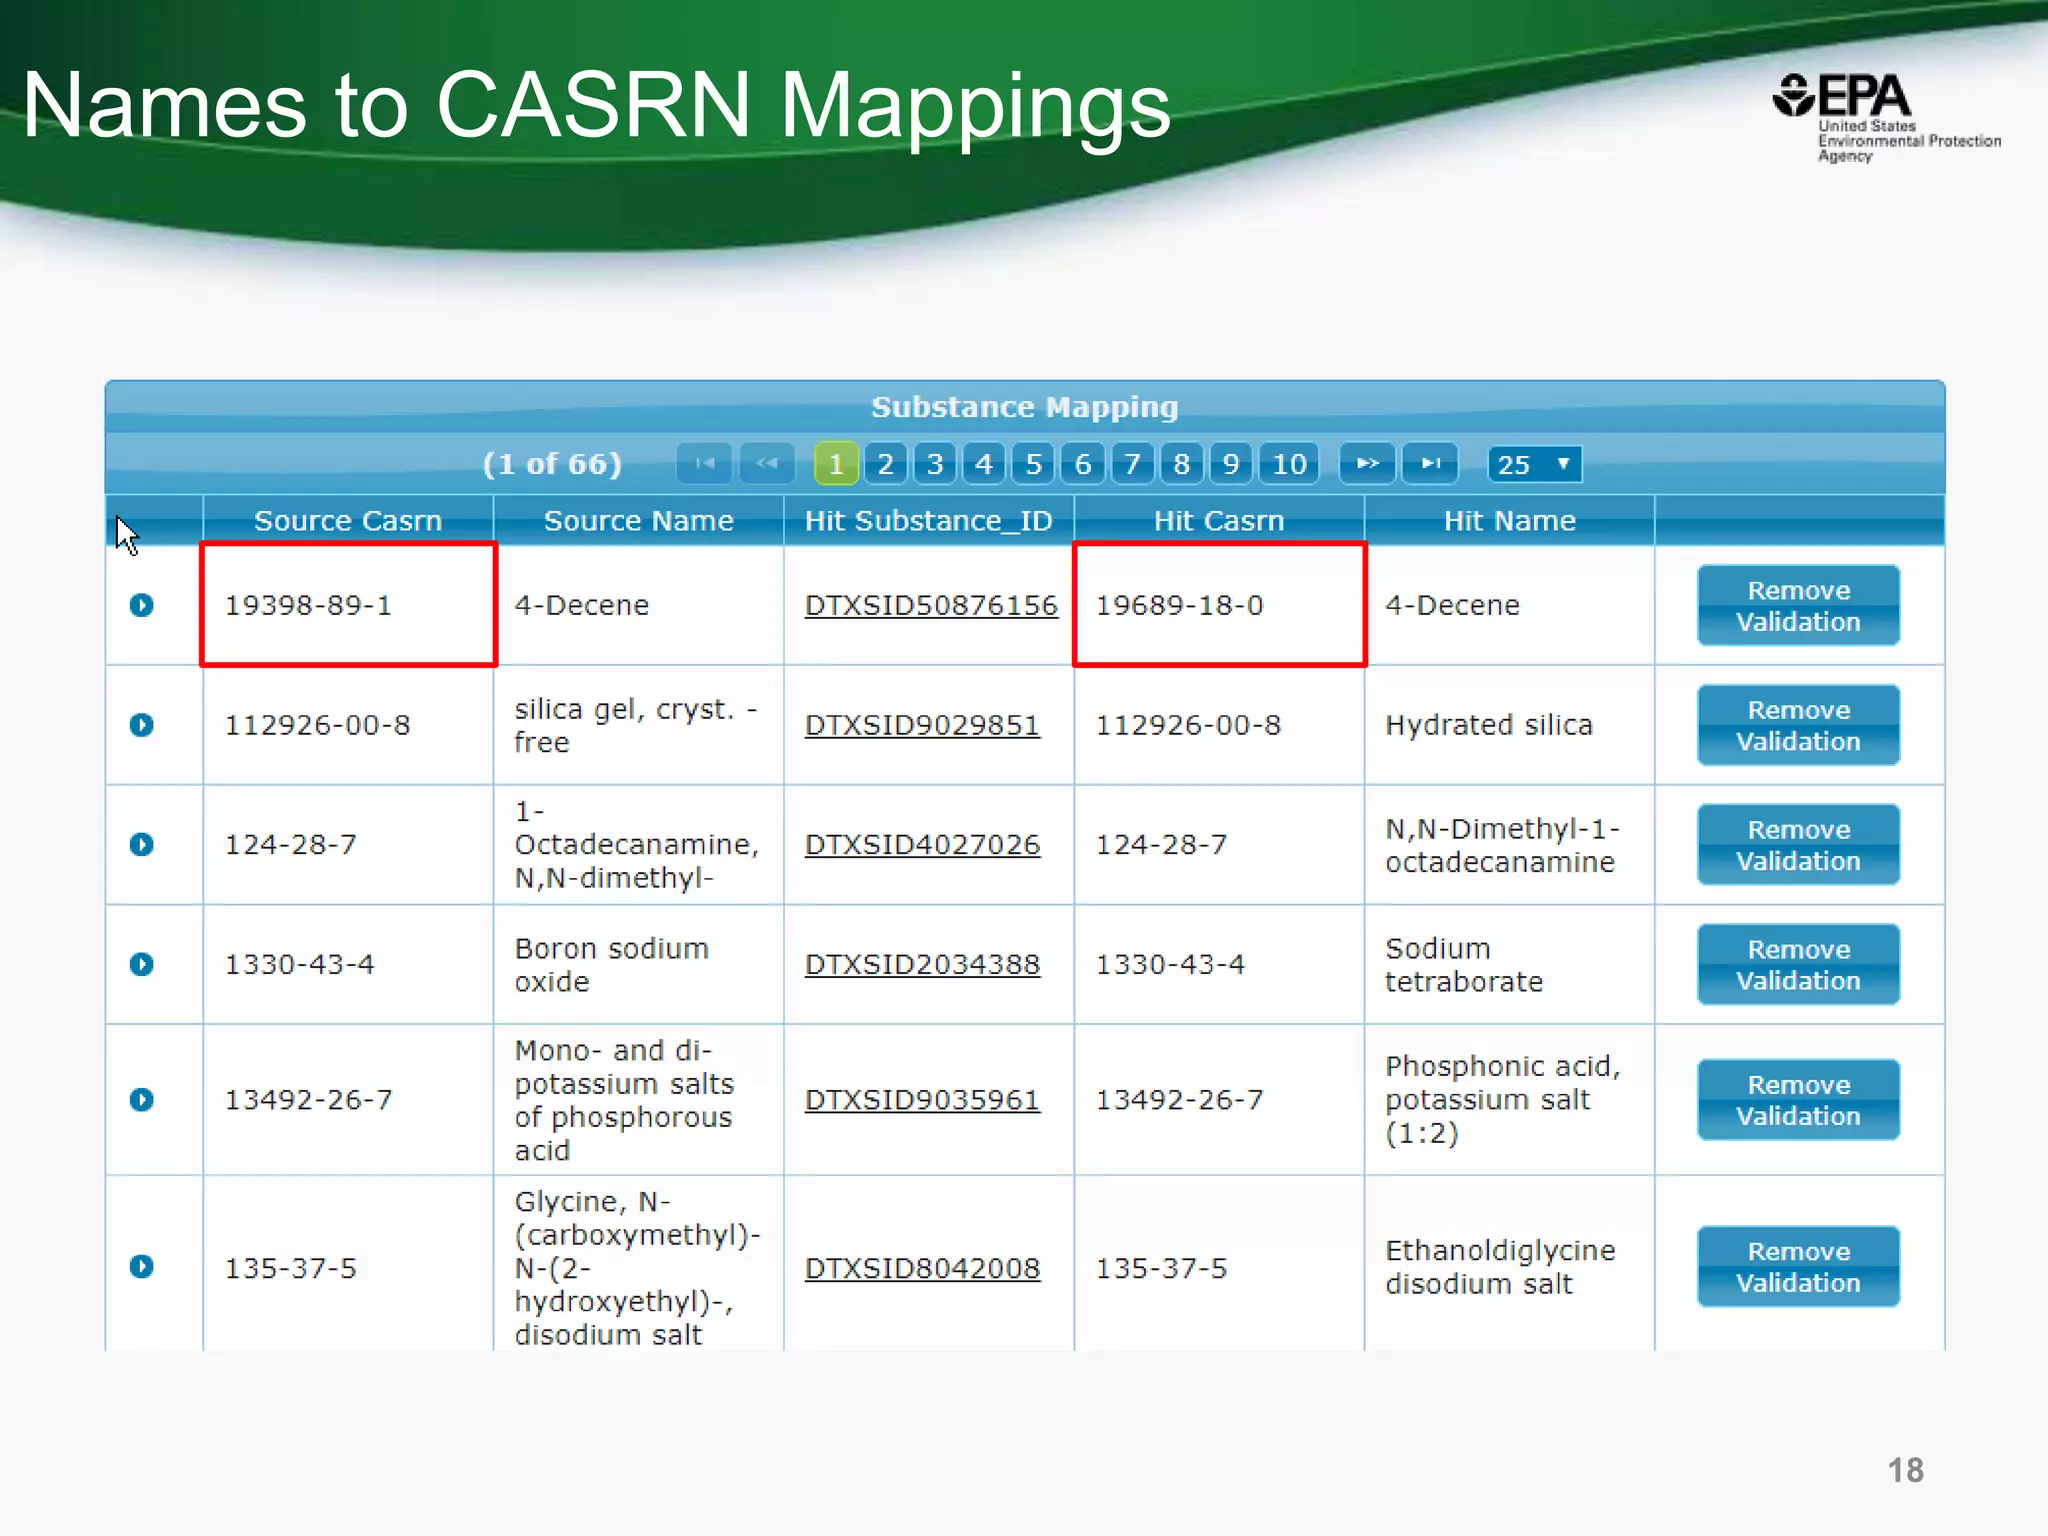Open the DTXSID9035961 substance link
The height and width of the screenshot is (1536, 2048).
click(x=922, y=1100)
